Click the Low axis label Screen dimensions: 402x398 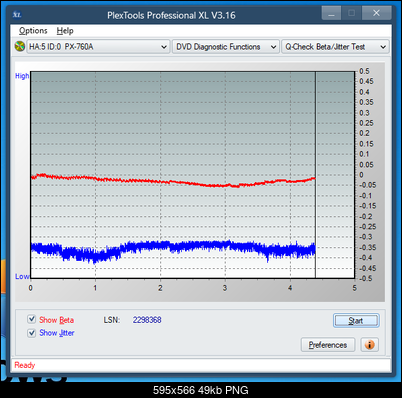[x=22, y=276]
